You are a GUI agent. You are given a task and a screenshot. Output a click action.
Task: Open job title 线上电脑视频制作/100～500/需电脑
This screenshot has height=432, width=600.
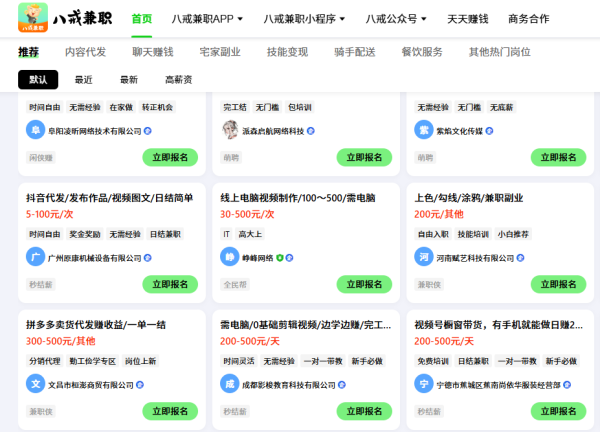coord(298,198)
